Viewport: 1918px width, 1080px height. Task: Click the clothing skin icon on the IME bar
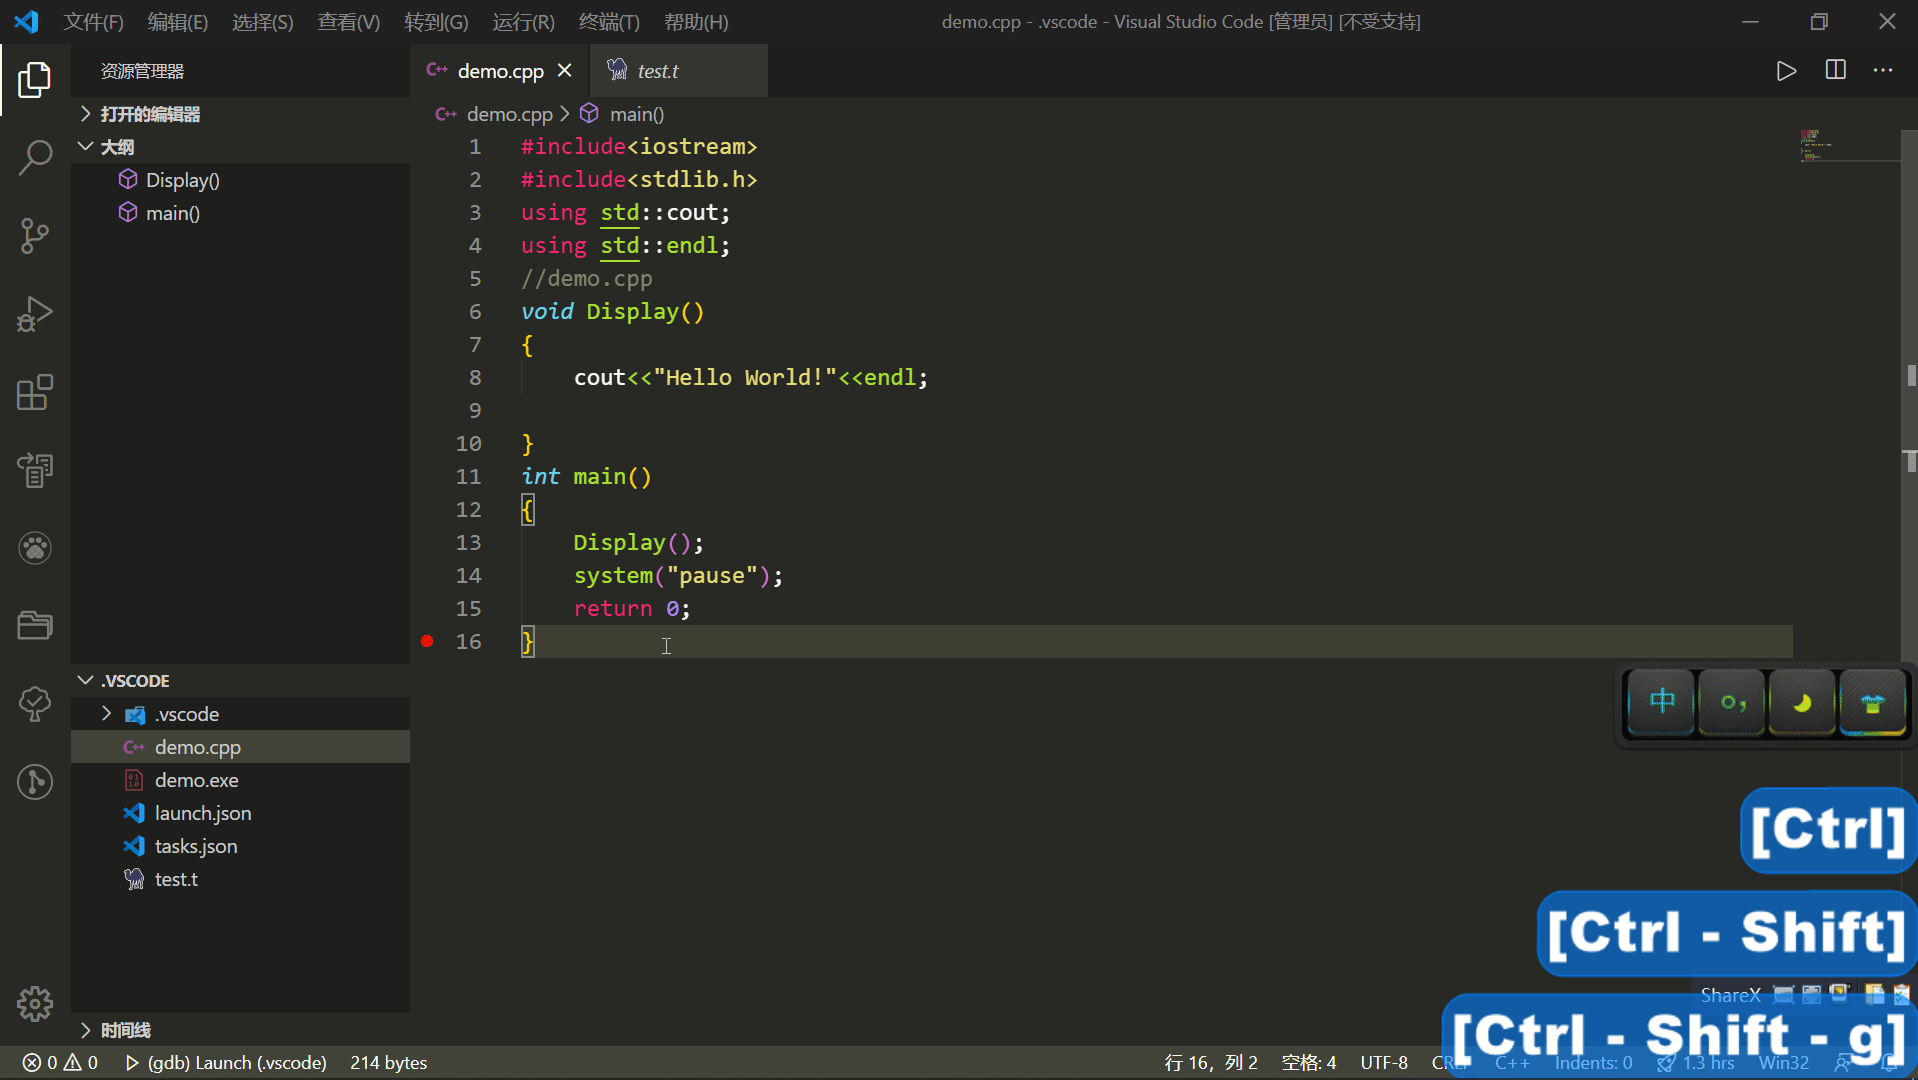click(x=1872, y=703)
